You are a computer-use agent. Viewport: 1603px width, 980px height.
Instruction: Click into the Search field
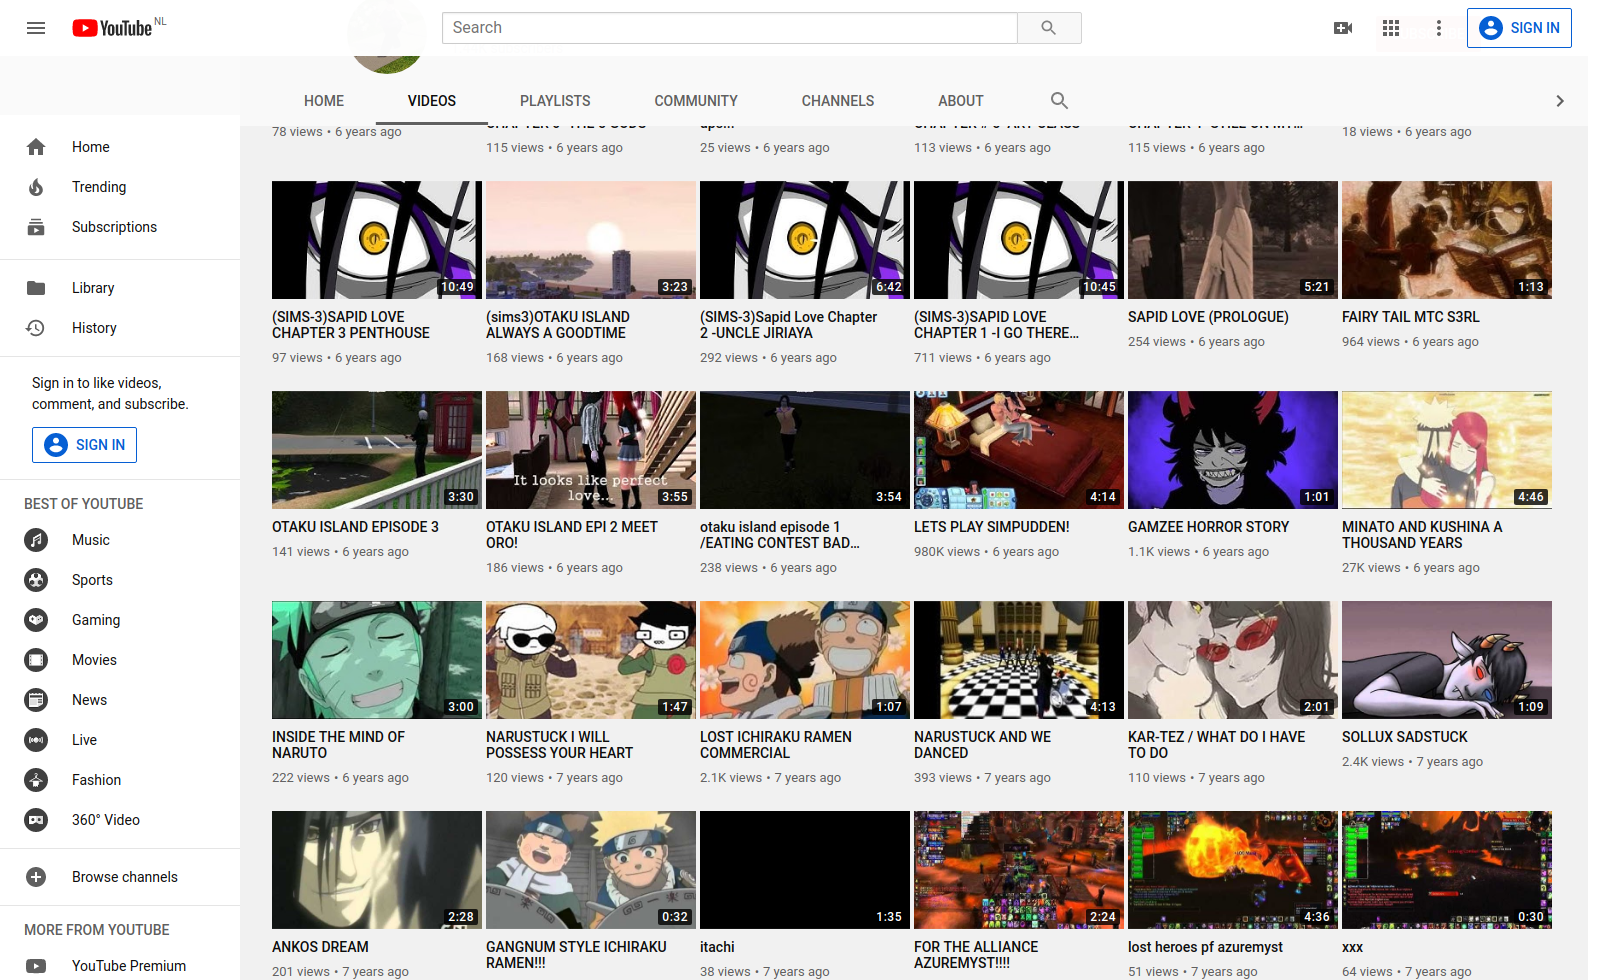(730, 28)
